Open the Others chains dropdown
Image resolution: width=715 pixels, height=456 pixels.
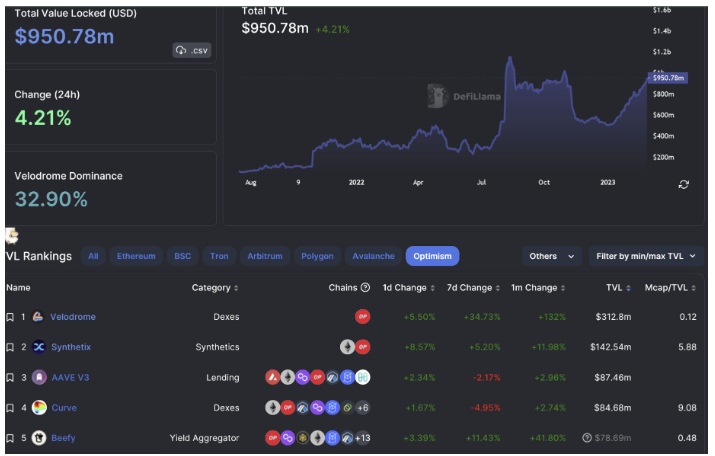(x=552, y=256)
